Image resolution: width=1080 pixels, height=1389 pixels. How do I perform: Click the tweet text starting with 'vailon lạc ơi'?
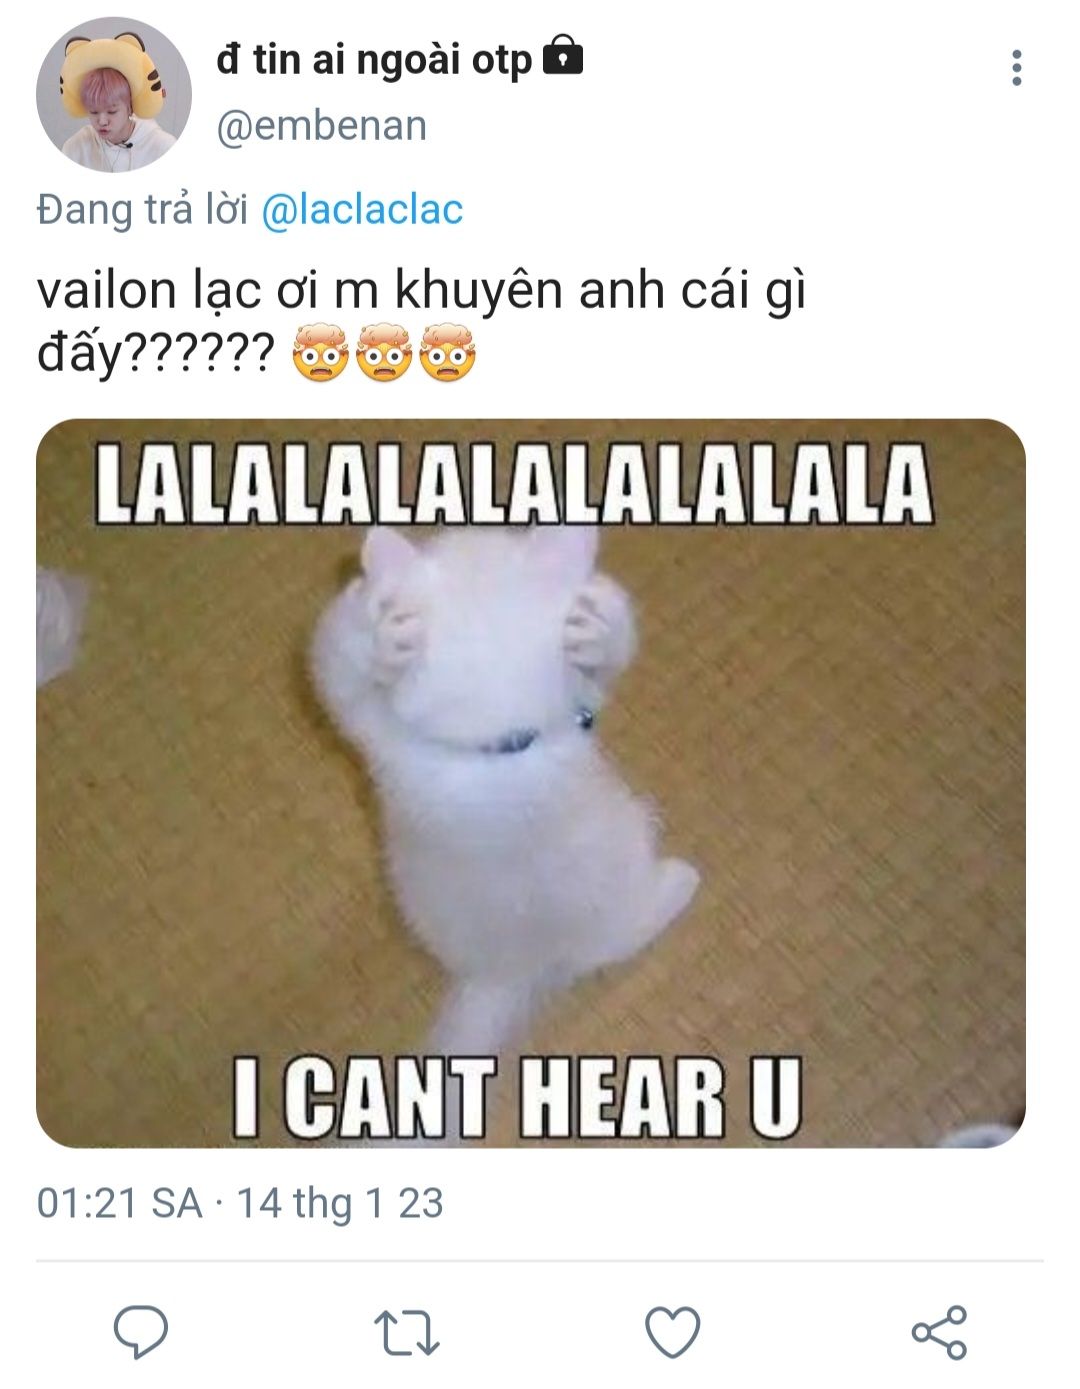[x=420, y=292]
